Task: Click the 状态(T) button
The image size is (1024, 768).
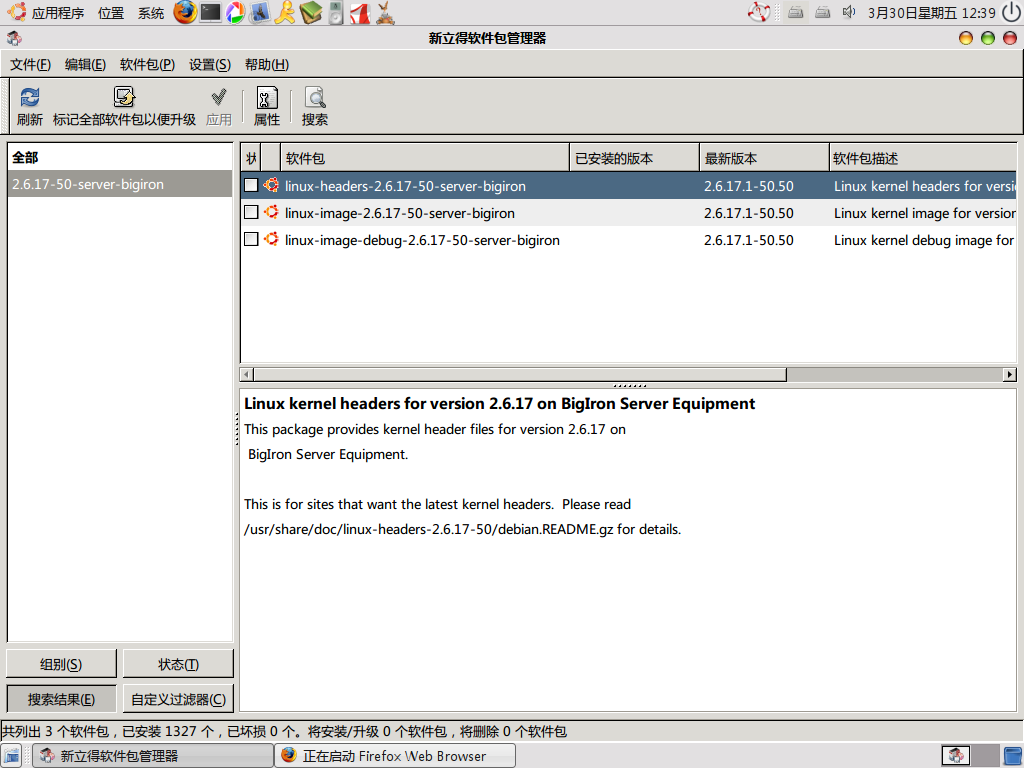Action: coord(178,664)
